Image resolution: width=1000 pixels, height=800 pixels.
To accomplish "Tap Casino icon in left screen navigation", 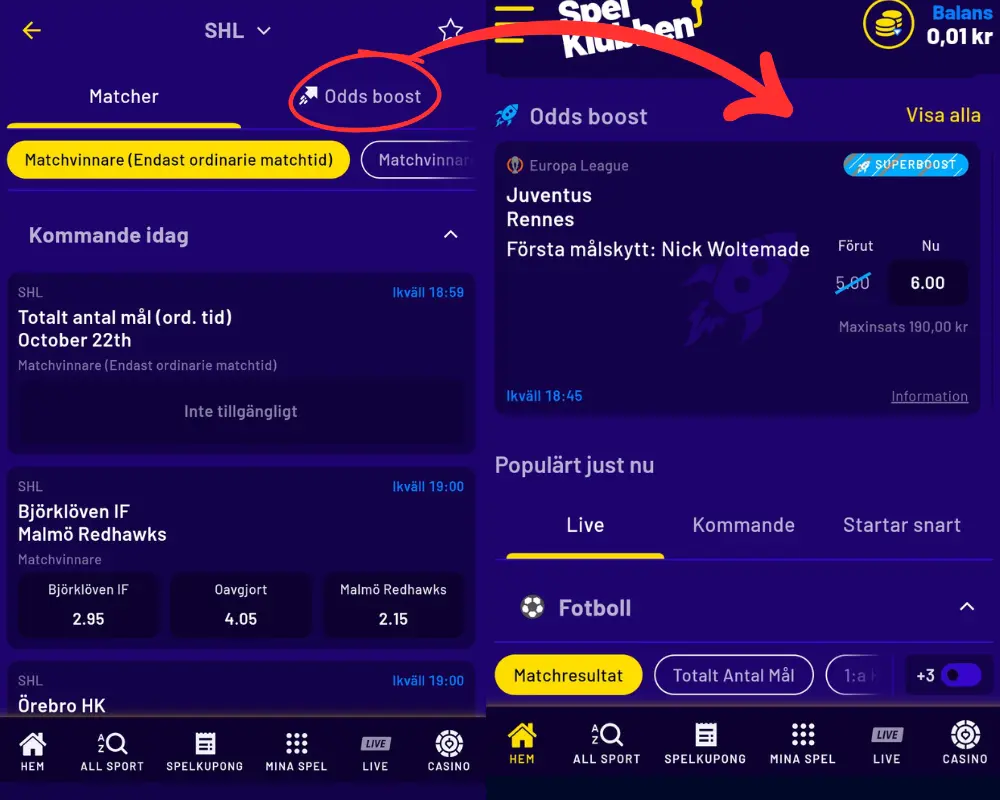I will pyautogui.click(x=449, y=752).
